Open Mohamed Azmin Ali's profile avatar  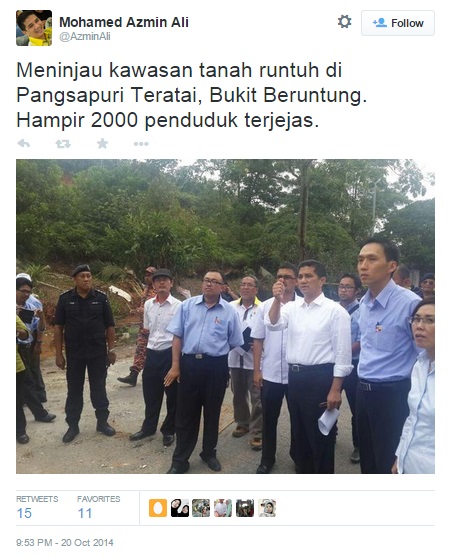[x=34, y=28]
